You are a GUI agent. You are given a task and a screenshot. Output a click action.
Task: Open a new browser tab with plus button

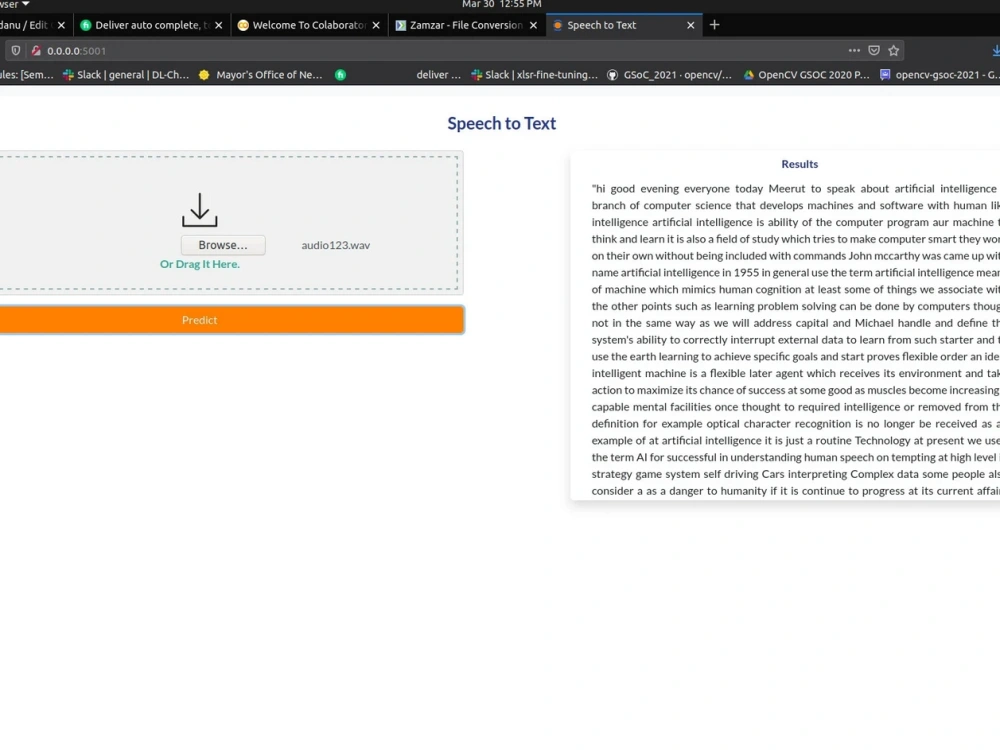tap(714, 25)
